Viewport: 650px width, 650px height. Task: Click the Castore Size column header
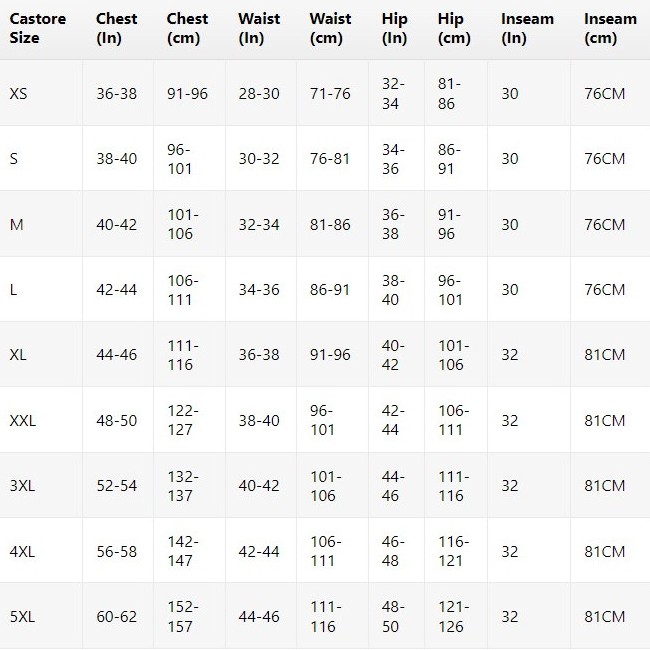(38, 28)
